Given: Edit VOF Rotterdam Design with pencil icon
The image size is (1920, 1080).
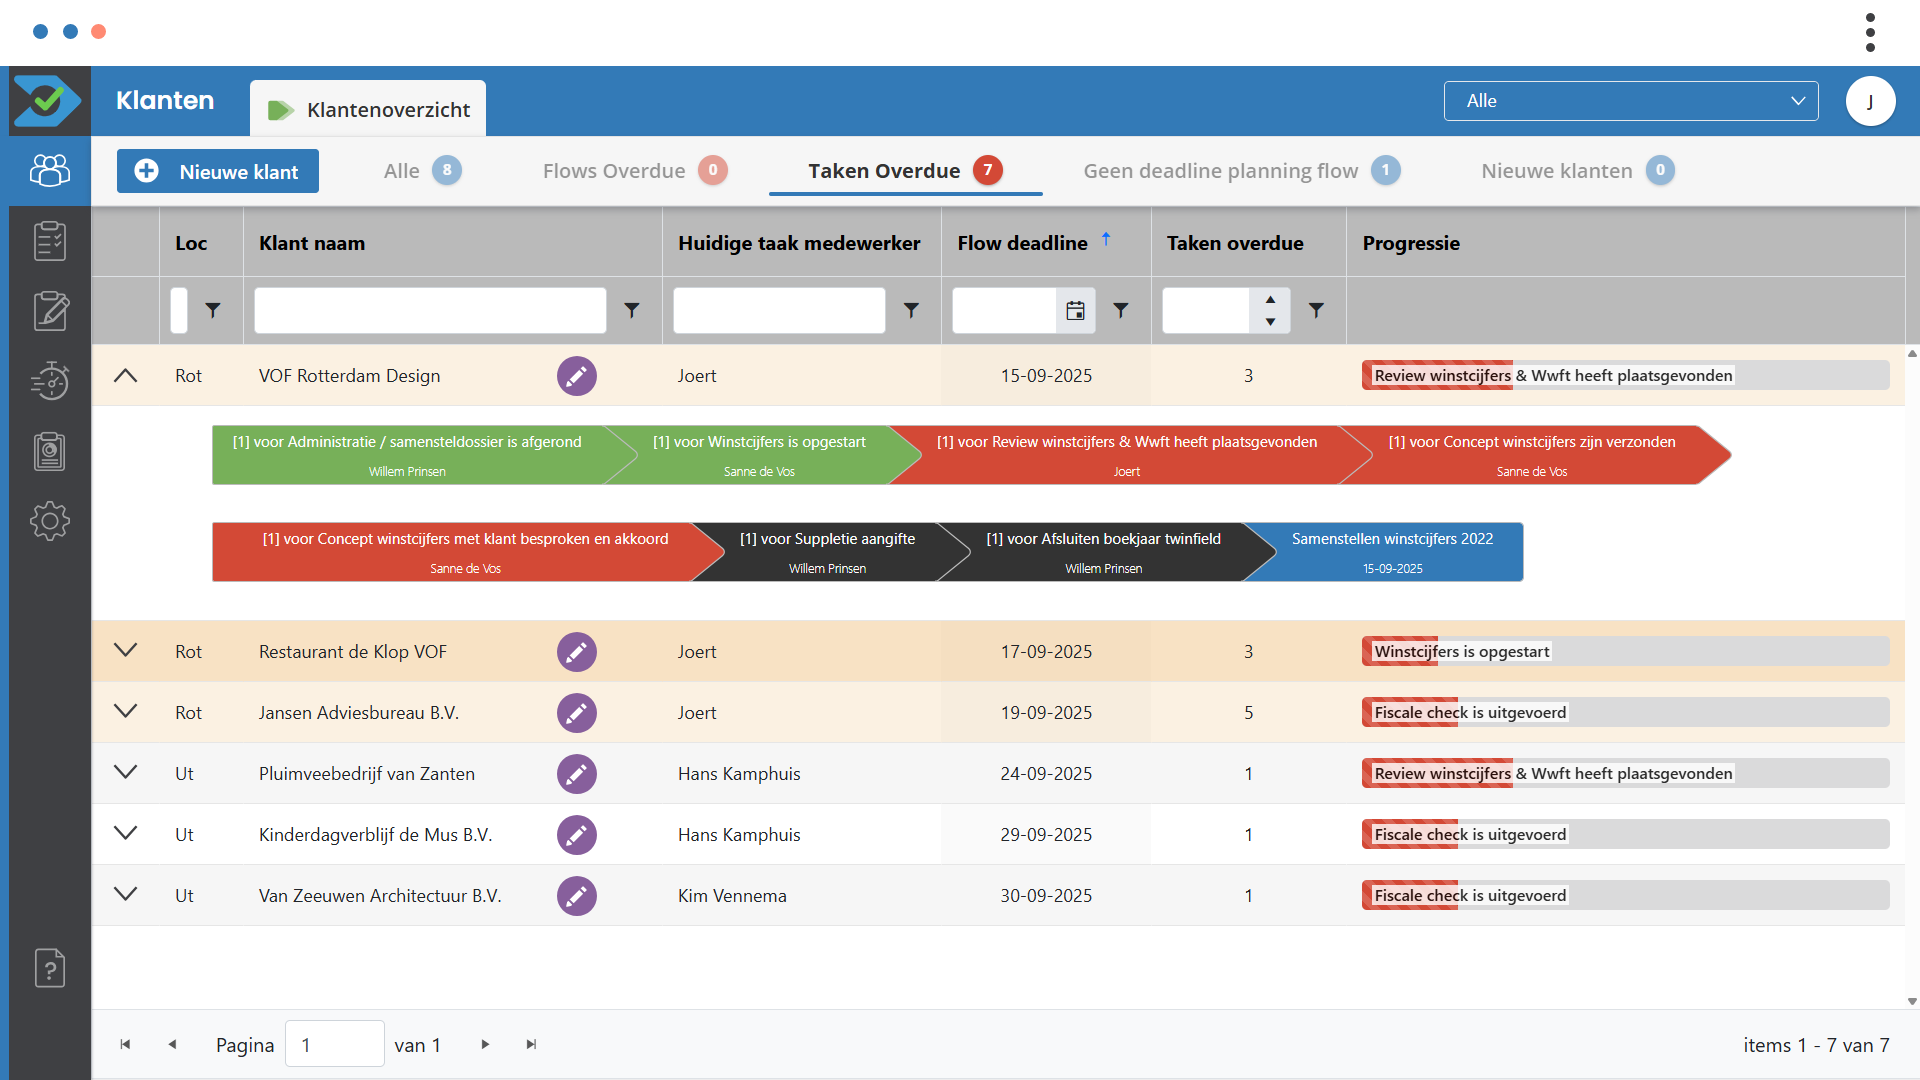Looking at the screenshot, I should click(x=576, y=376).
